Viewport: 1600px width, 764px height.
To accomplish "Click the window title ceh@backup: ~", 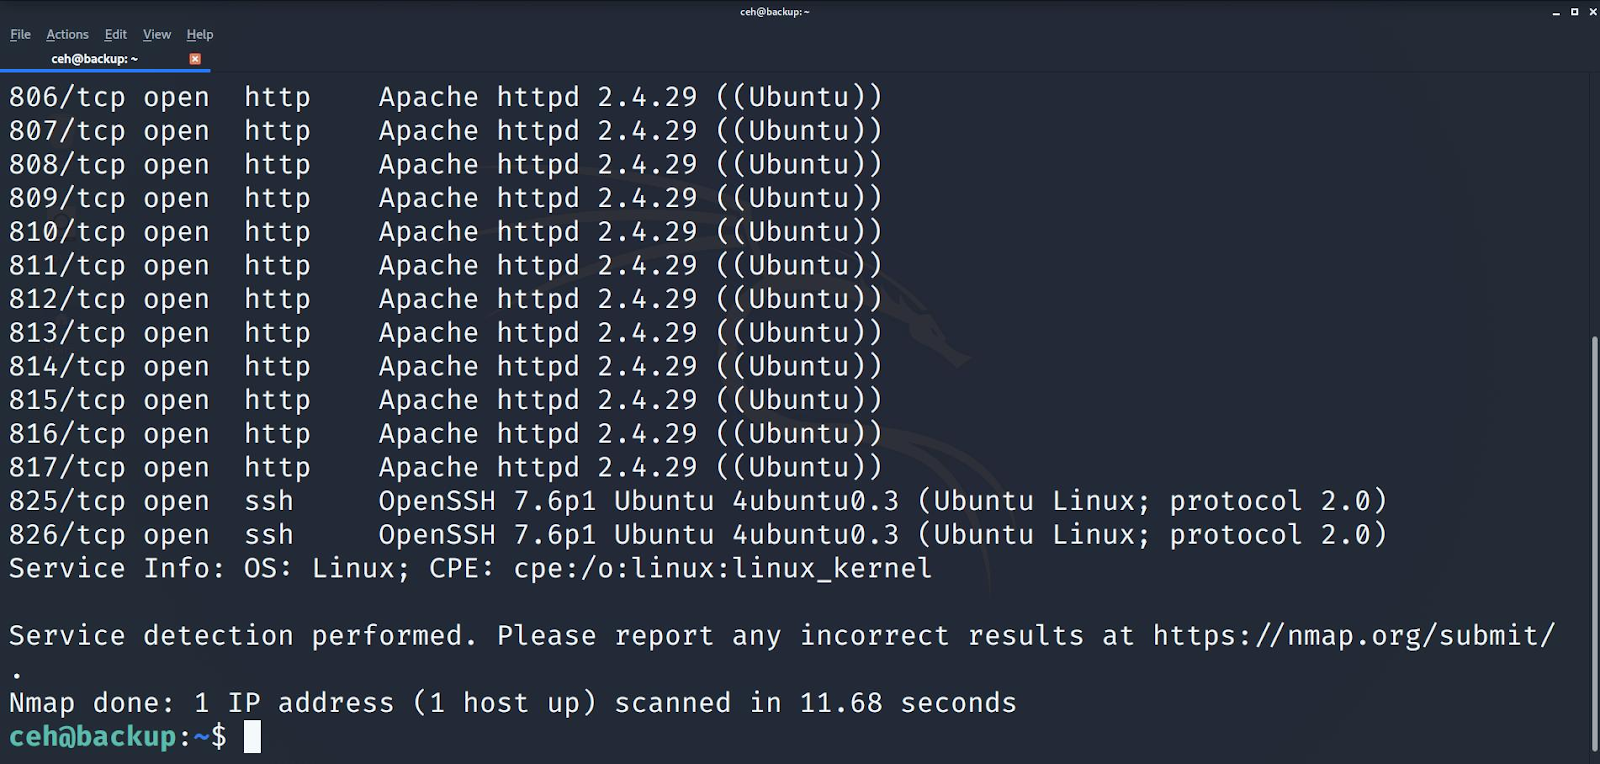I will tap(775, 12).
